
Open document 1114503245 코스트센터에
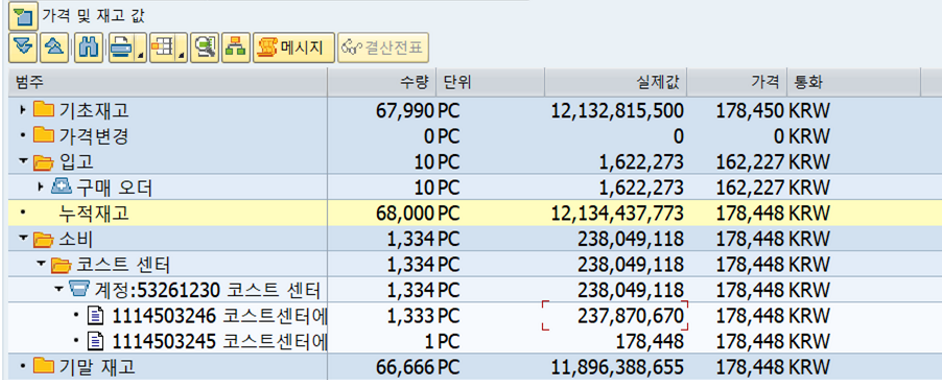click(x=220, y=341)
